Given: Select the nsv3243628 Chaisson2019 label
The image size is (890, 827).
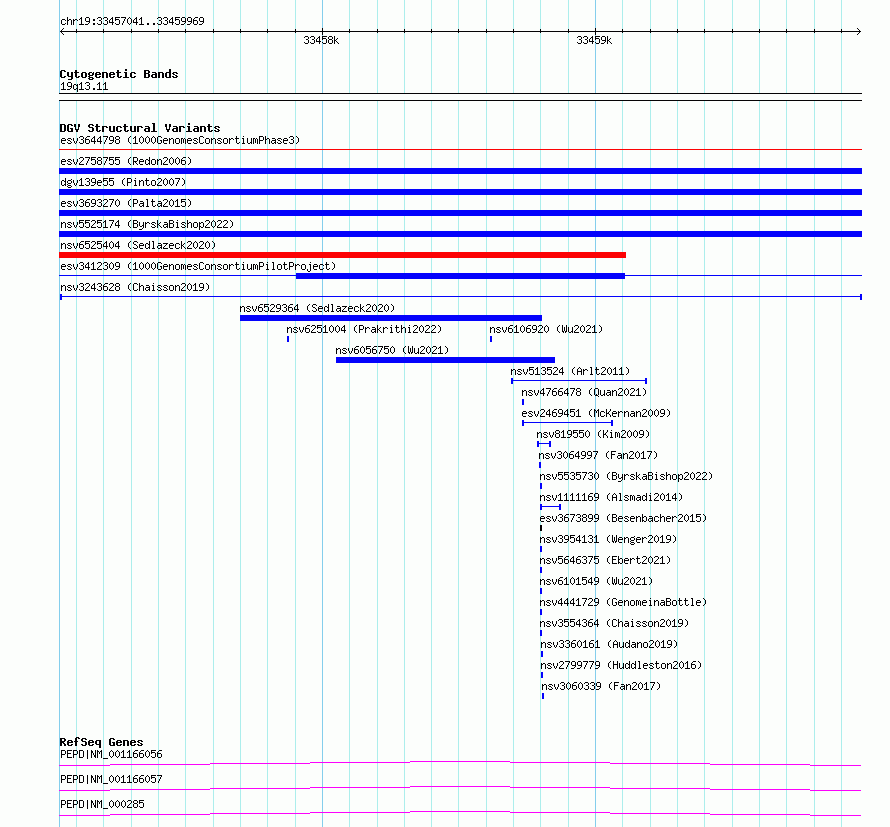Looking at the screenshot, I should (x=135, y=287).
